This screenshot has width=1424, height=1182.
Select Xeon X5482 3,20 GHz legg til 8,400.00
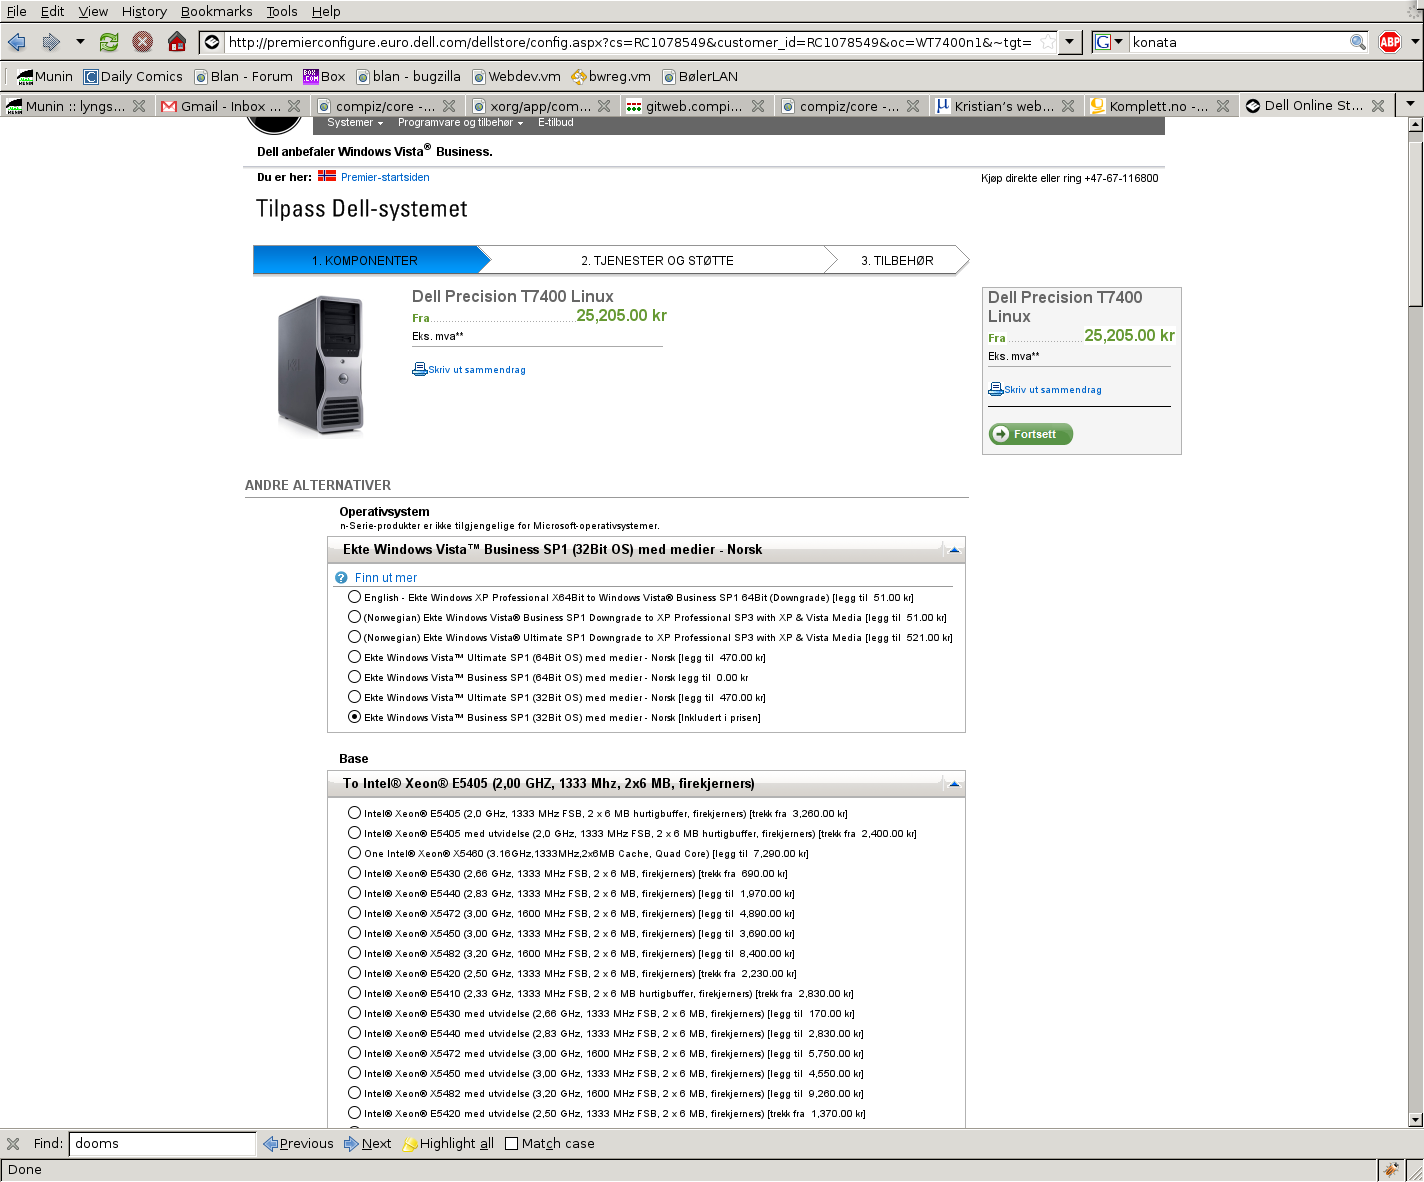354,953
